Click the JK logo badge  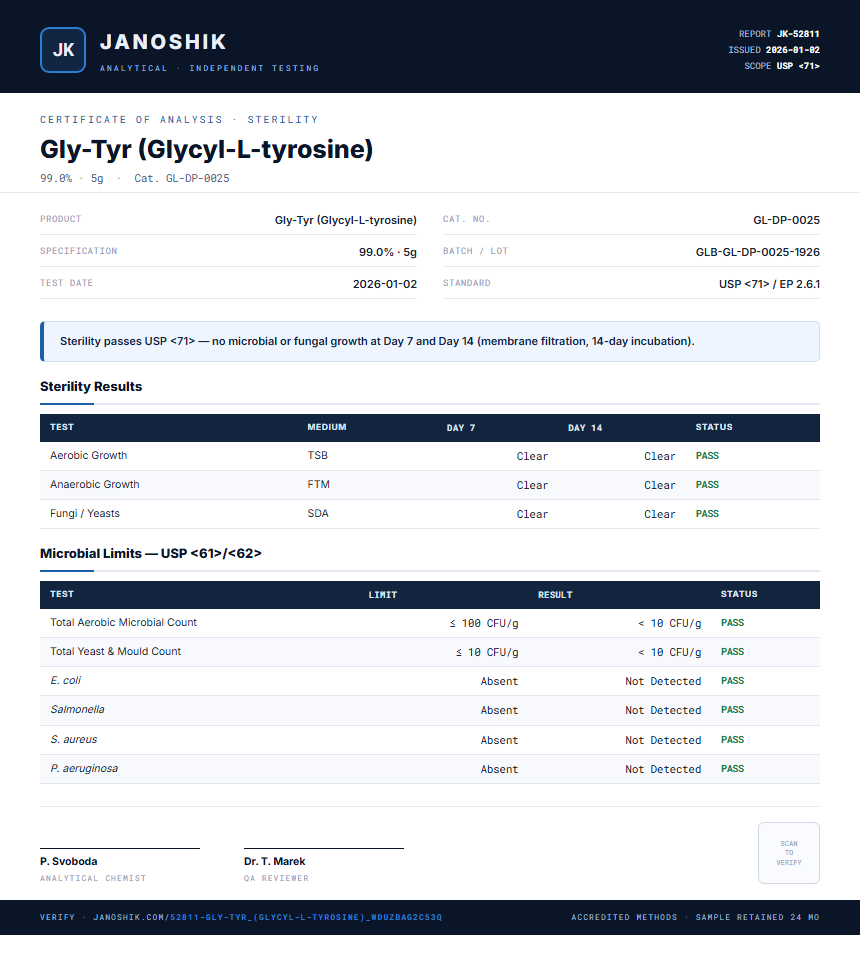63,50
